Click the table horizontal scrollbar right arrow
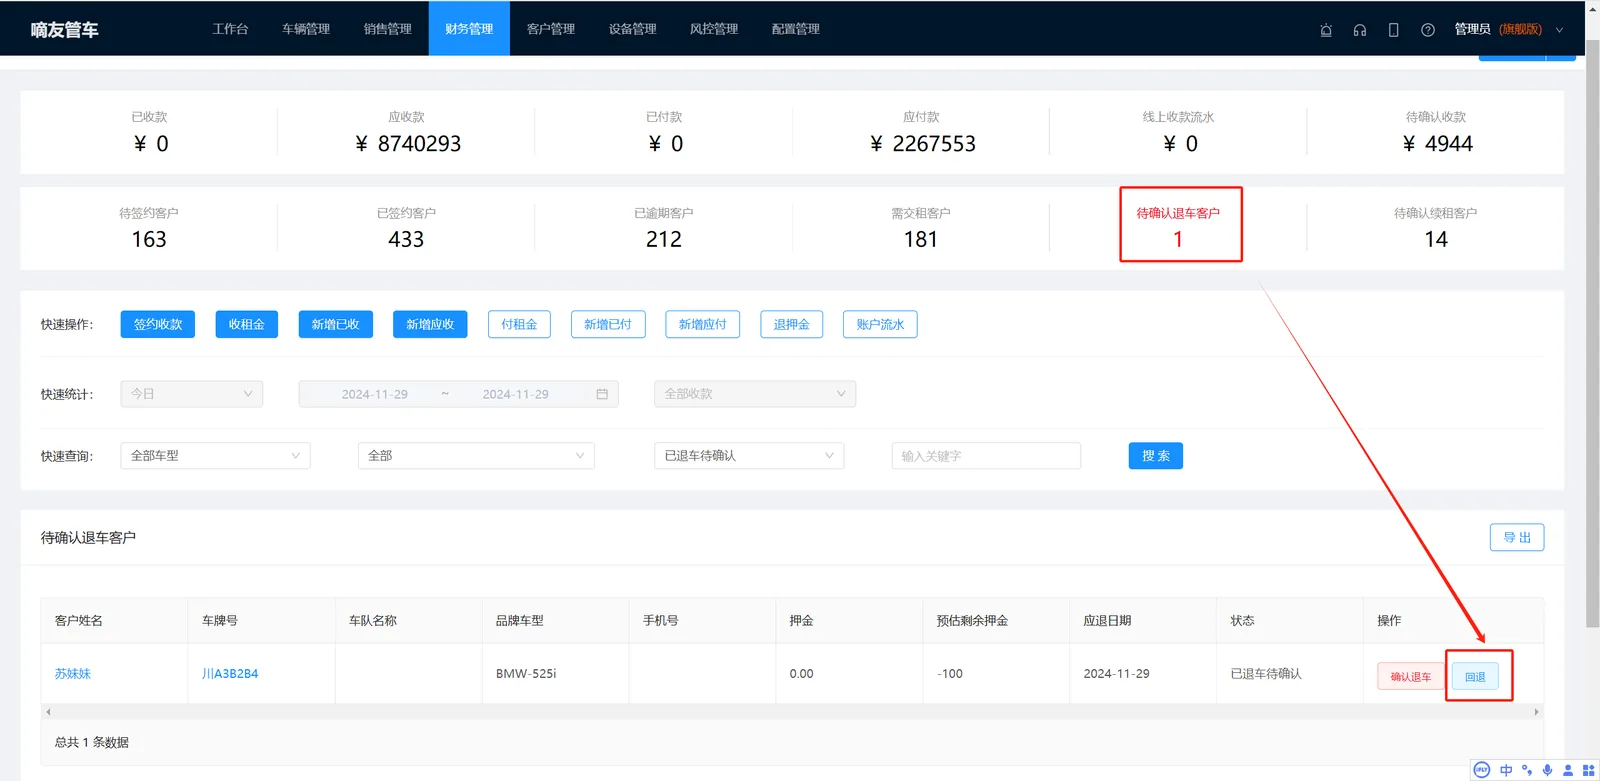 pos(1537,712)
